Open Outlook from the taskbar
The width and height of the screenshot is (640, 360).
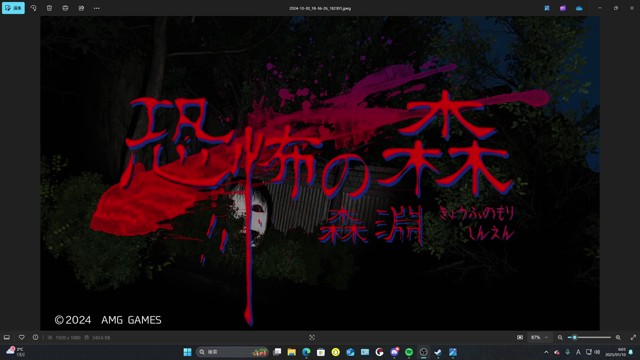tap(350, 352)
